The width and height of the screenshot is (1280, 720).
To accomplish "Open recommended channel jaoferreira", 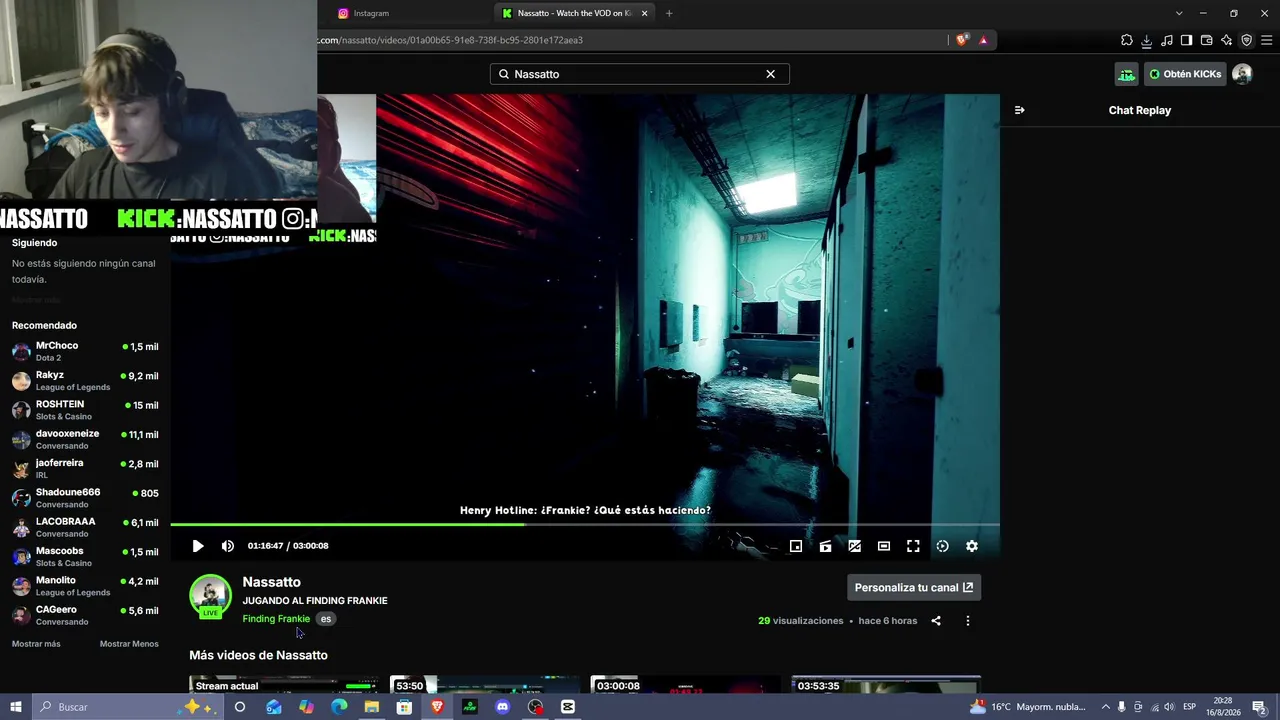I will (85, 469).
